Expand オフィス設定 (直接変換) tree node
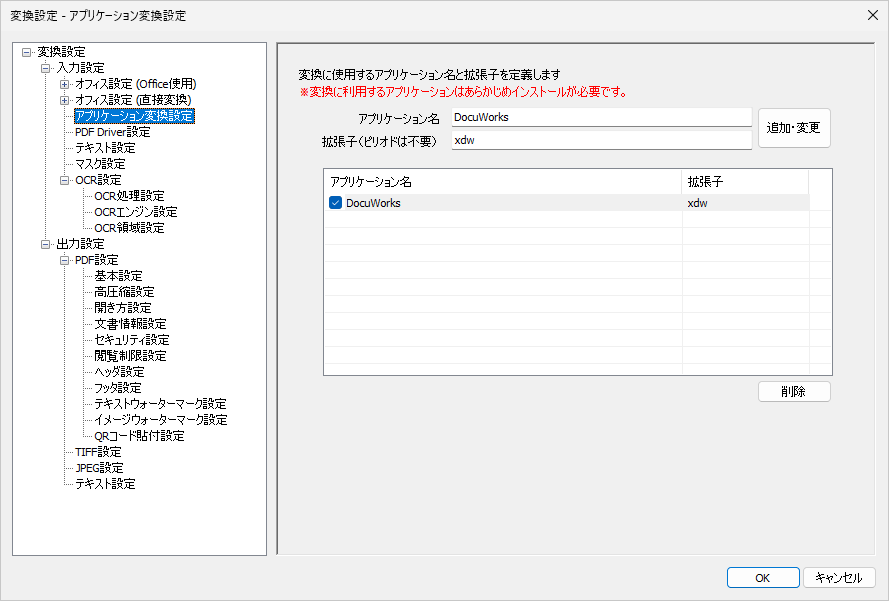 tap(64, 100)
